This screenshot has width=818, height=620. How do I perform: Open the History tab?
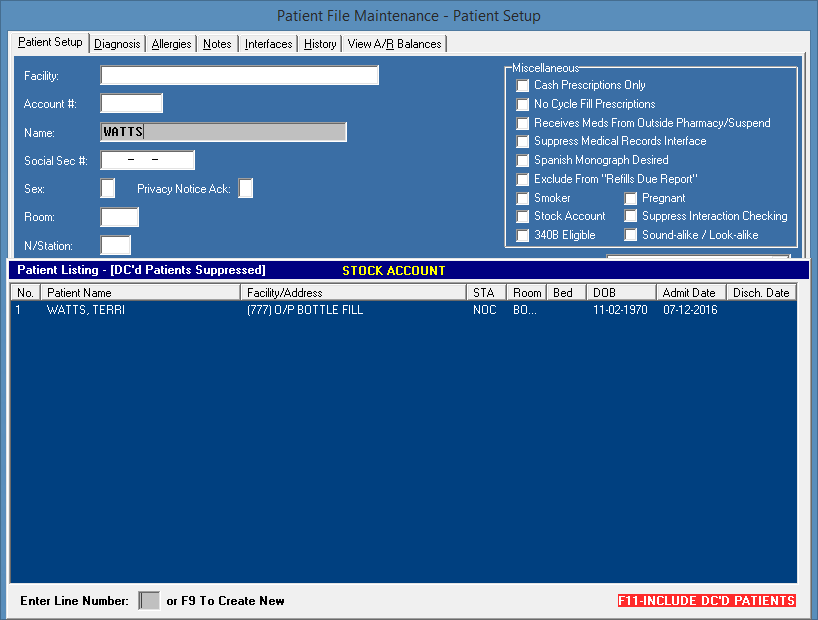pyautogui.click(x=320, y=44)
